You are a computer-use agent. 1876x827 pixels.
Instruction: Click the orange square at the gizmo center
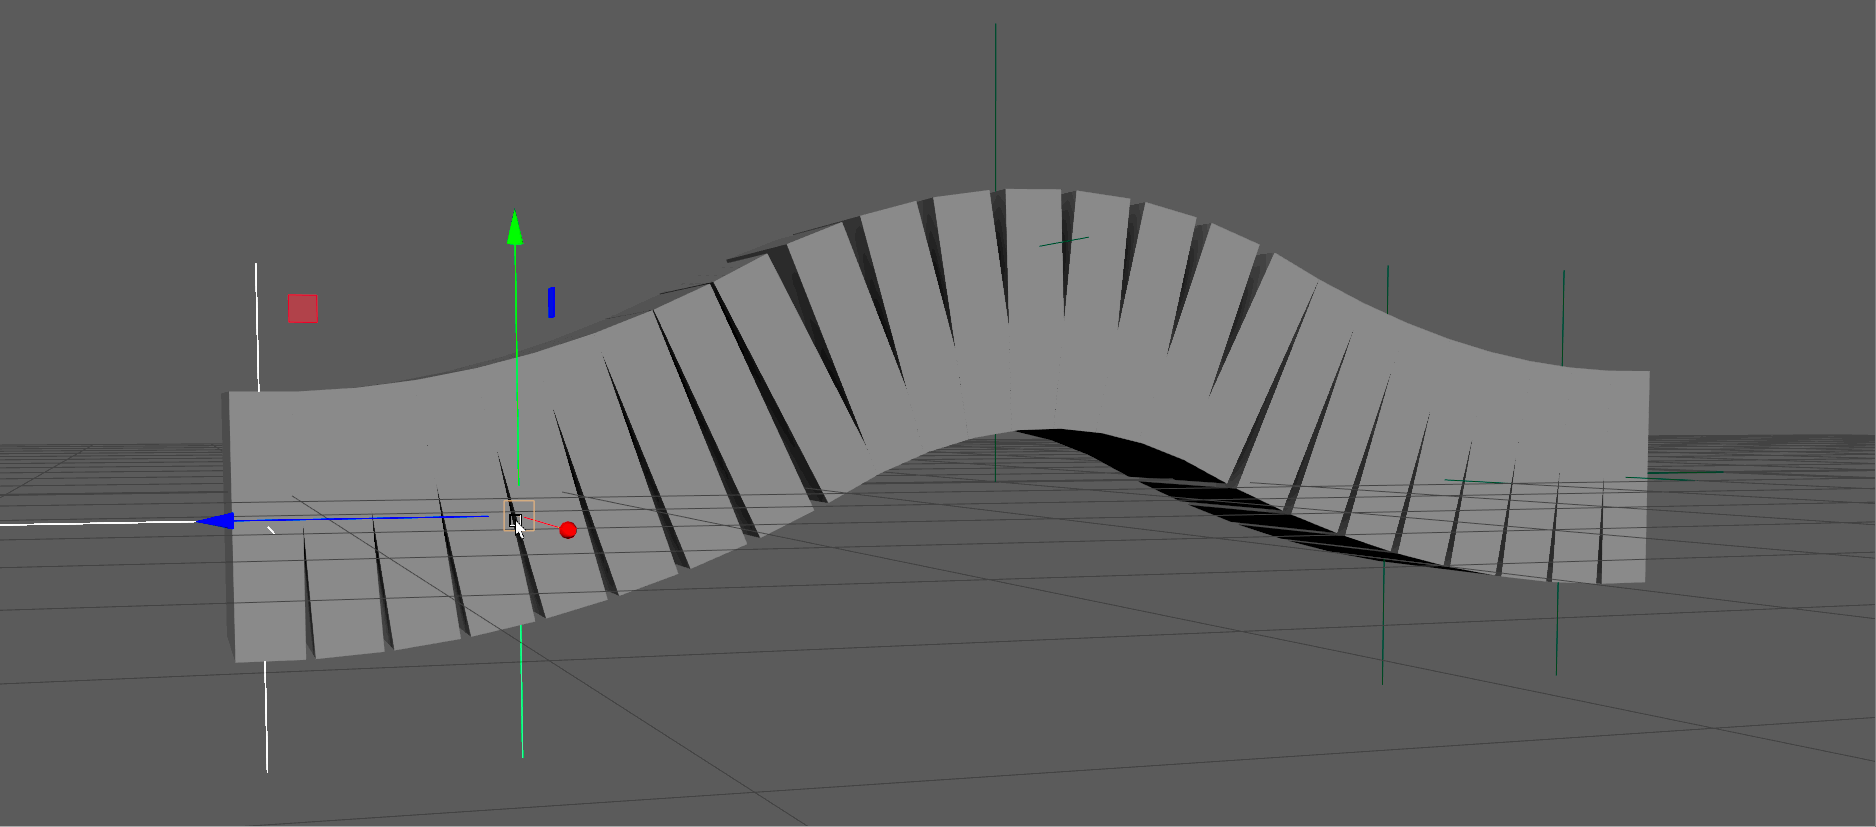coord(519,515)
